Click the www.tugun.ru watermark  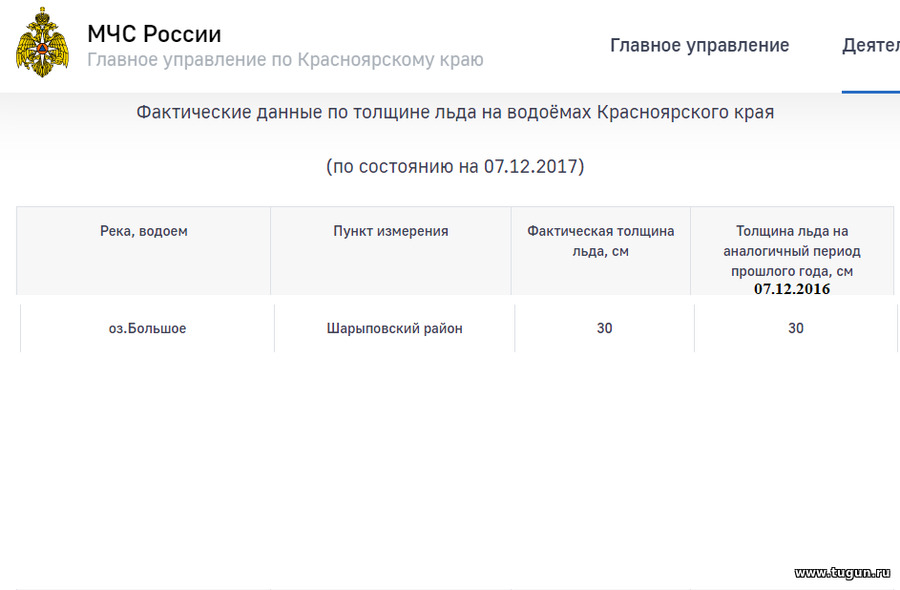[842, 573]
